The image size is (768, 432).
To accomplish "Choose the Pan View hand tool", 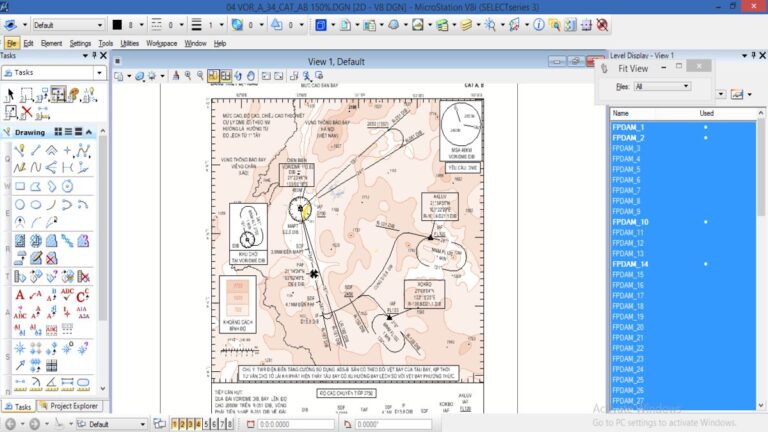I will pyautogui.click(x=251, y=75).
